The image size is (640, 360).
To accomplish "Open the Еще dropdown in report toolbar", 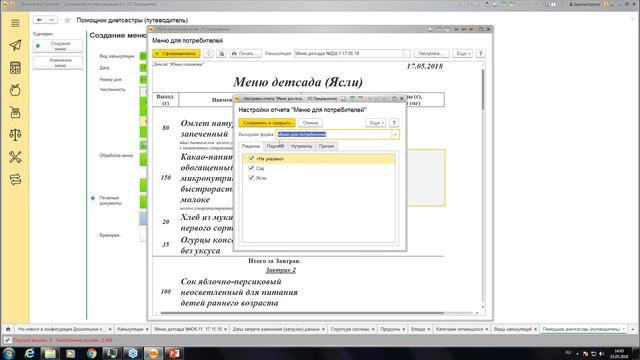I will [462, 53].
